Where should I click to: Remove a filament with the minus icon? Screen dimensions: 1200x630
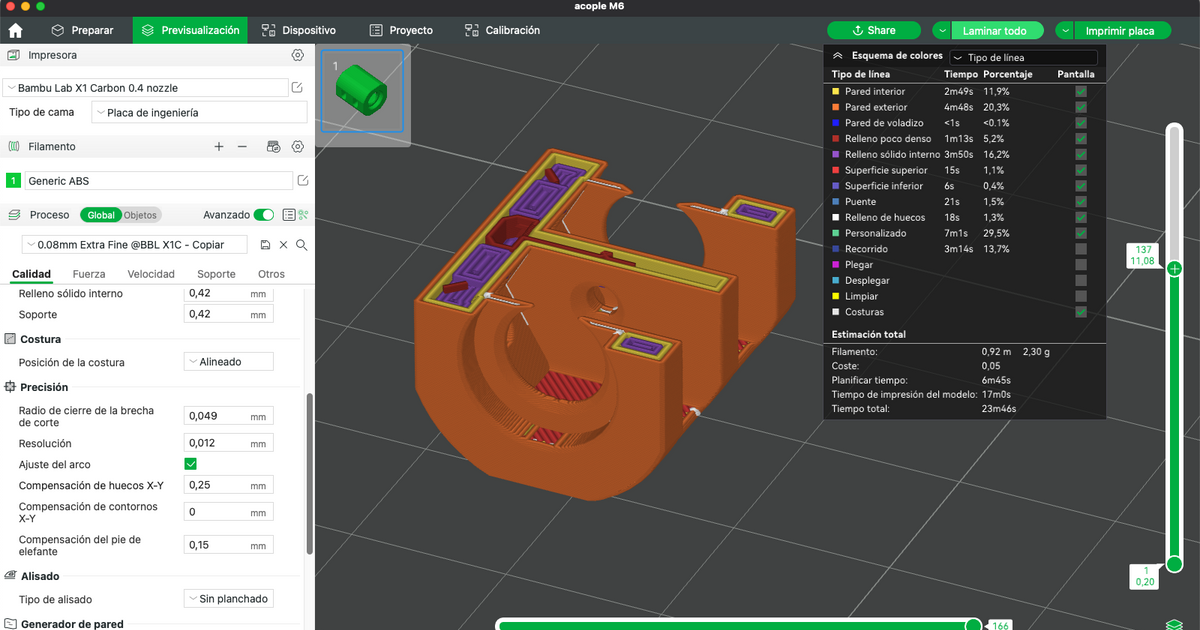242,147
